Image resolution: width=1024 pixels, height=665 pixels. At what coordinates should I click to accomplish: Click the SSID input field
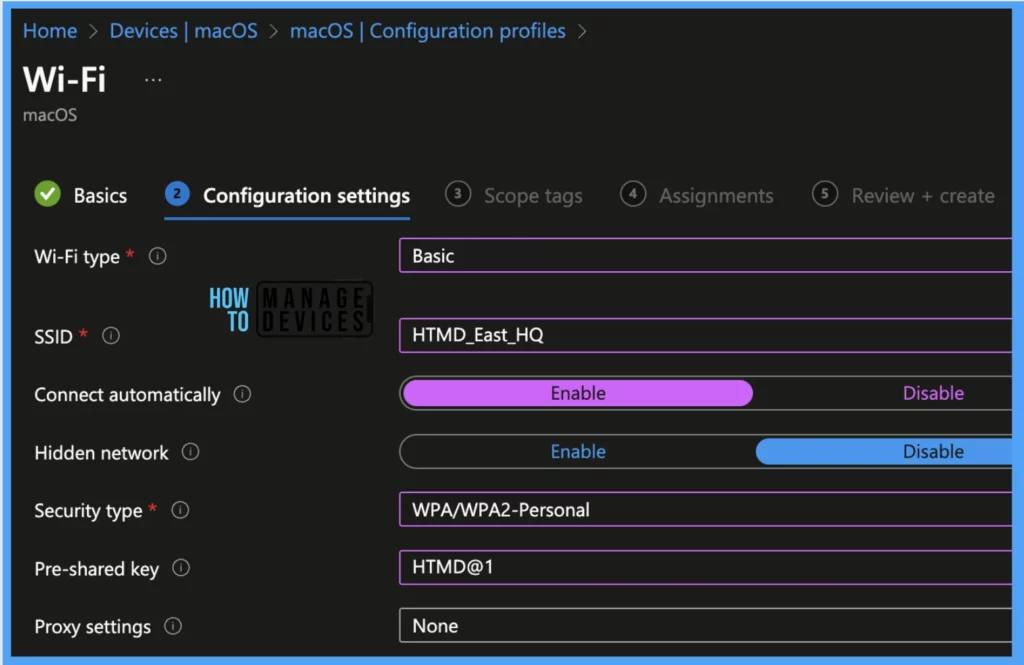[x=705, y=335]
